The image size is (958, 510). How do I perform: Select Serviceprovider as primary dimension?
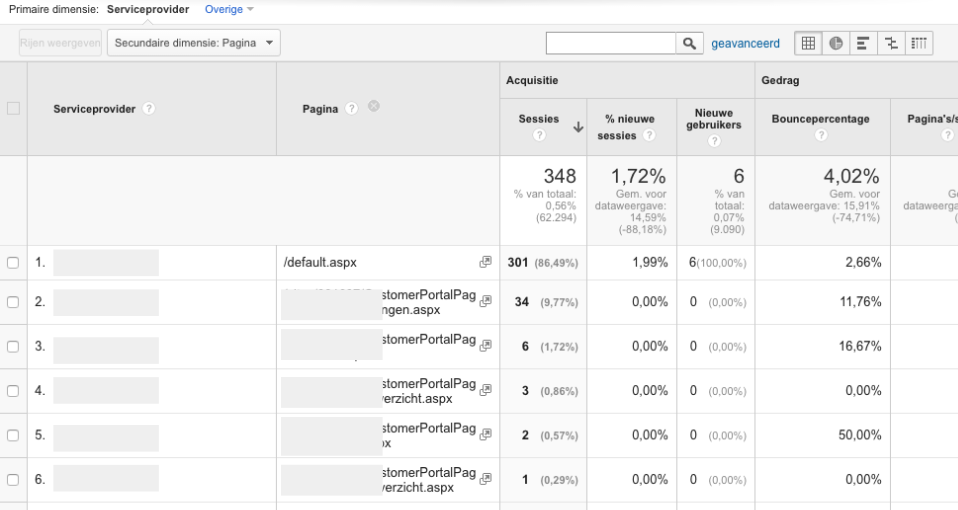(148, 9)
